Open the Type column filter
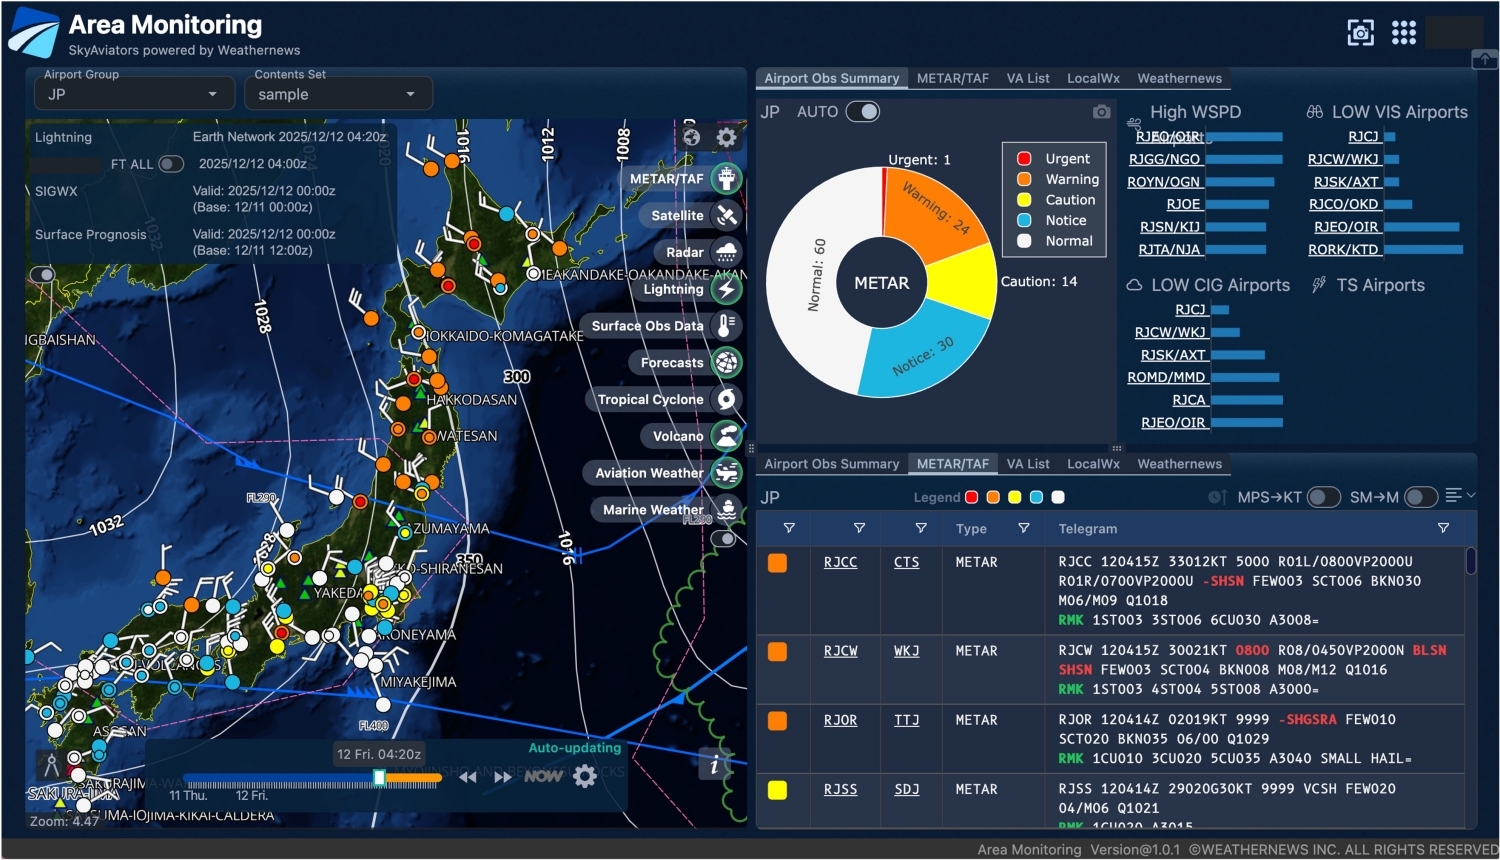This screenshot has width=1500, height=860. (1023, 528)
